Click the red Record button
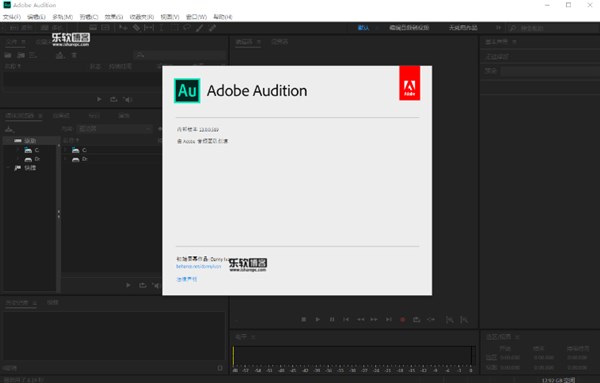Viewport: 600px width, 383px height. [x=403, y=319]
